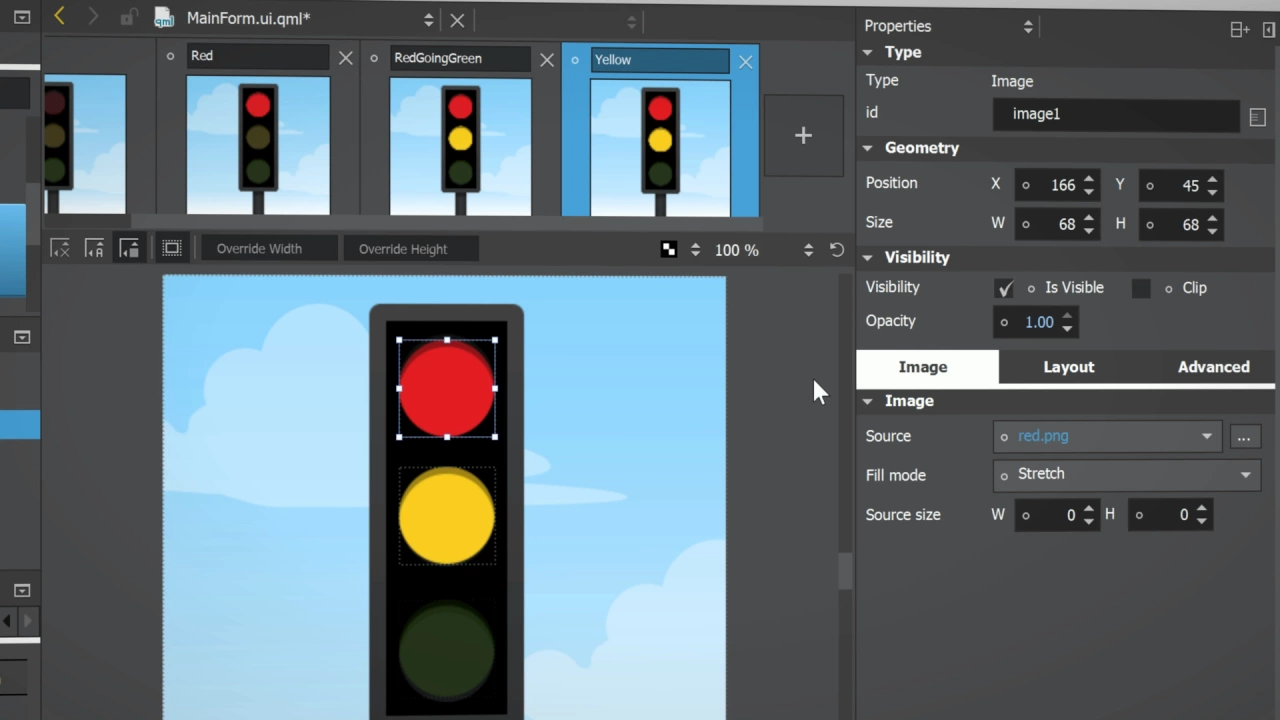The width and height of the screenshot is (1280, 720).
Task: Uncheck the Is Visible checkbox
Action: tap(1005, 288)
